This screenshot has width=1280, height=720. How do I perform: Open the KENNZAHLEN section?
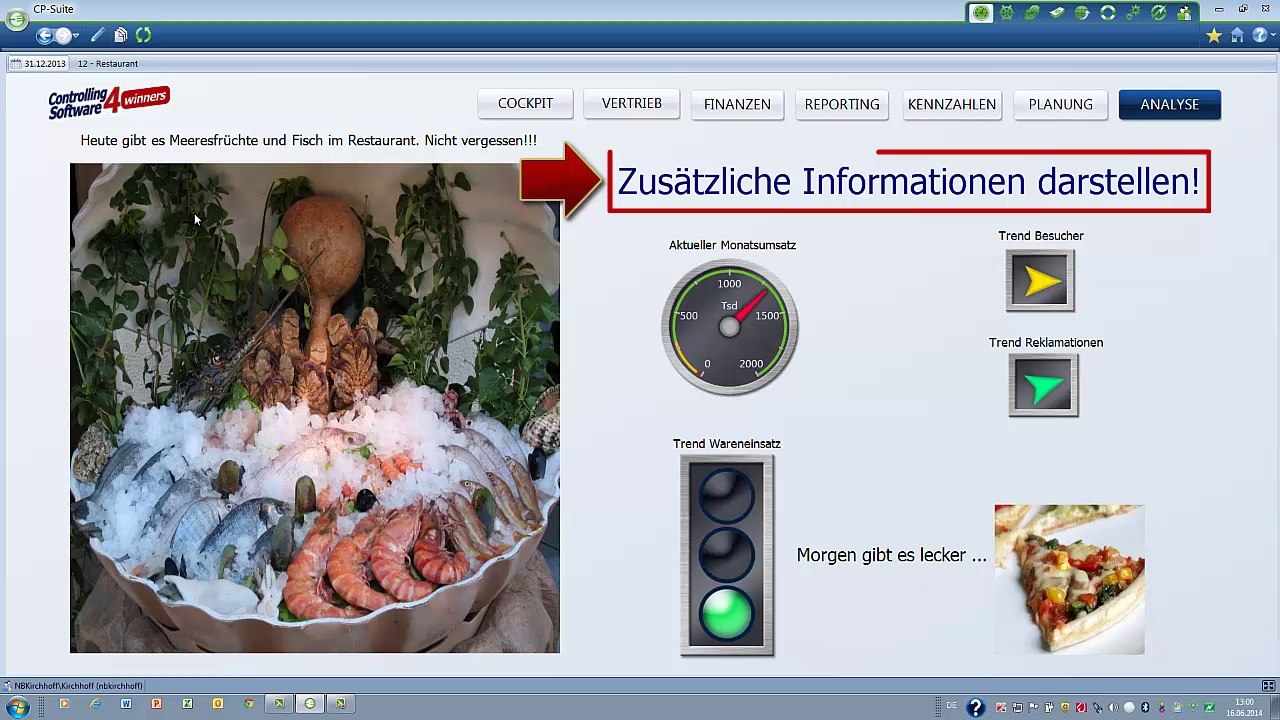point(952,104)
